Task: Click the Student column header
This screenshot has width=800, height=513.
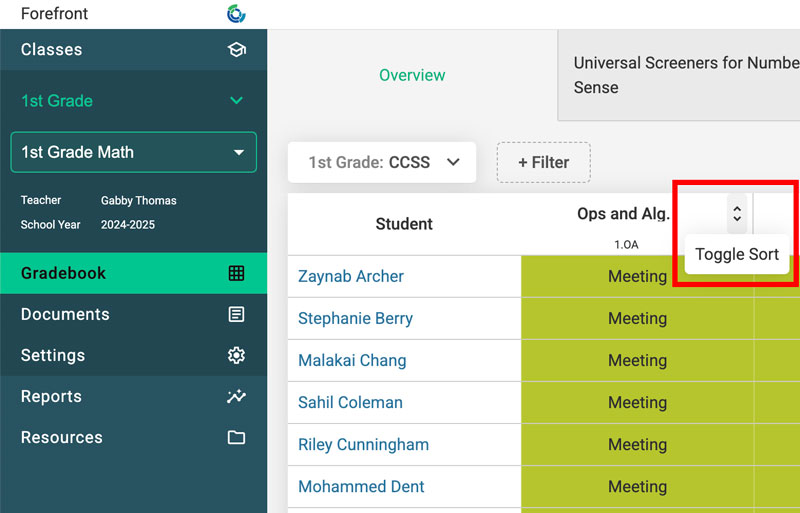Action: 404,224
